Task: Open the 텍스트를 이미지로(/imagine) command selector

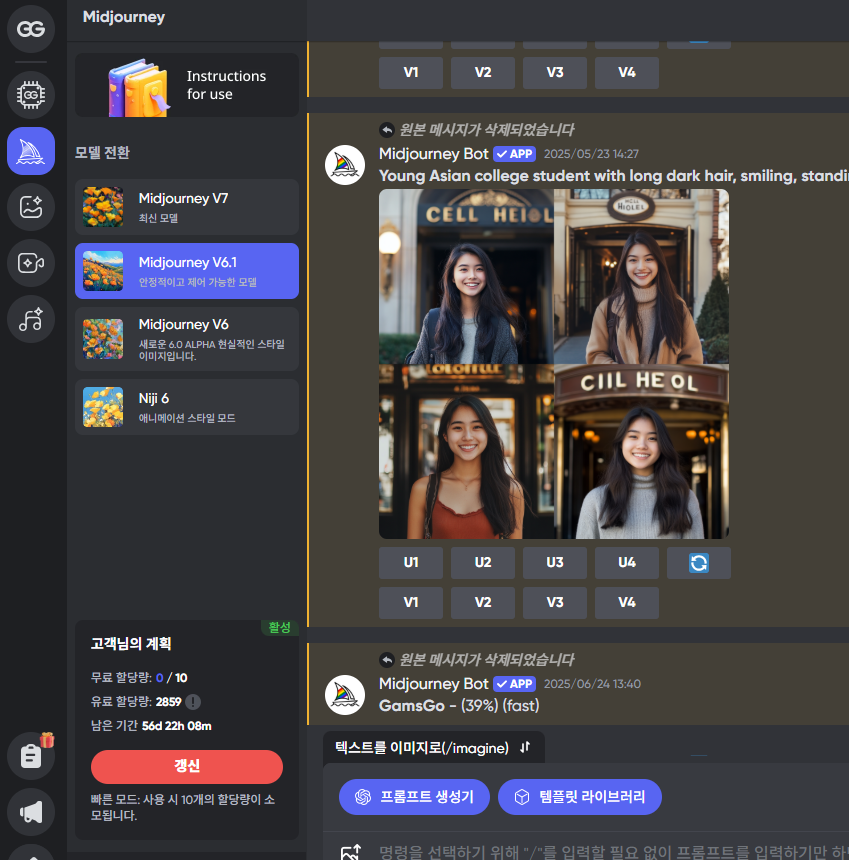Action: click(x=434, y=748)
